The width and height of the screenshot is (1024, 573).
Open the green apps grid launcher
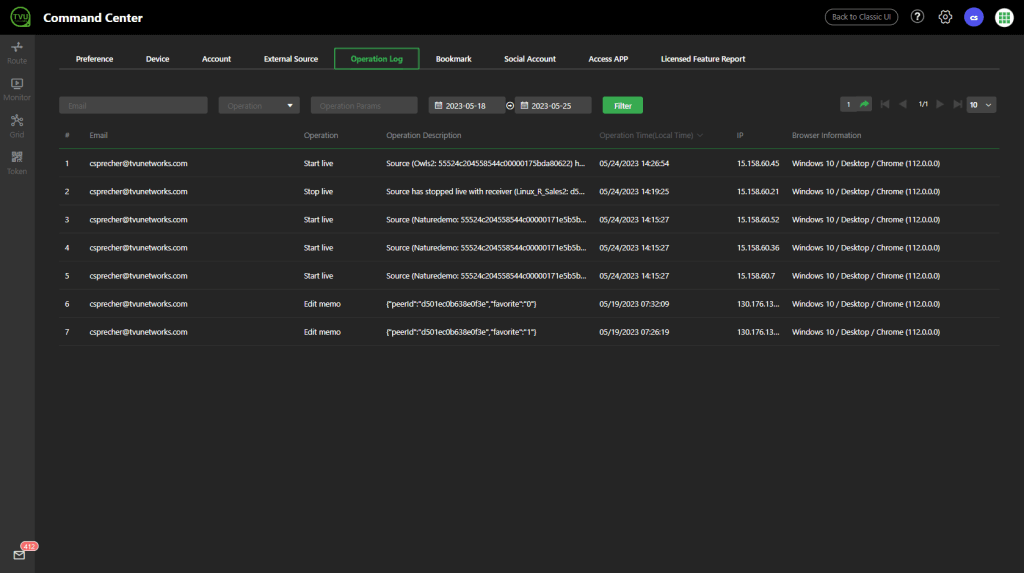pyautogui.click(x=1004, y=17)
